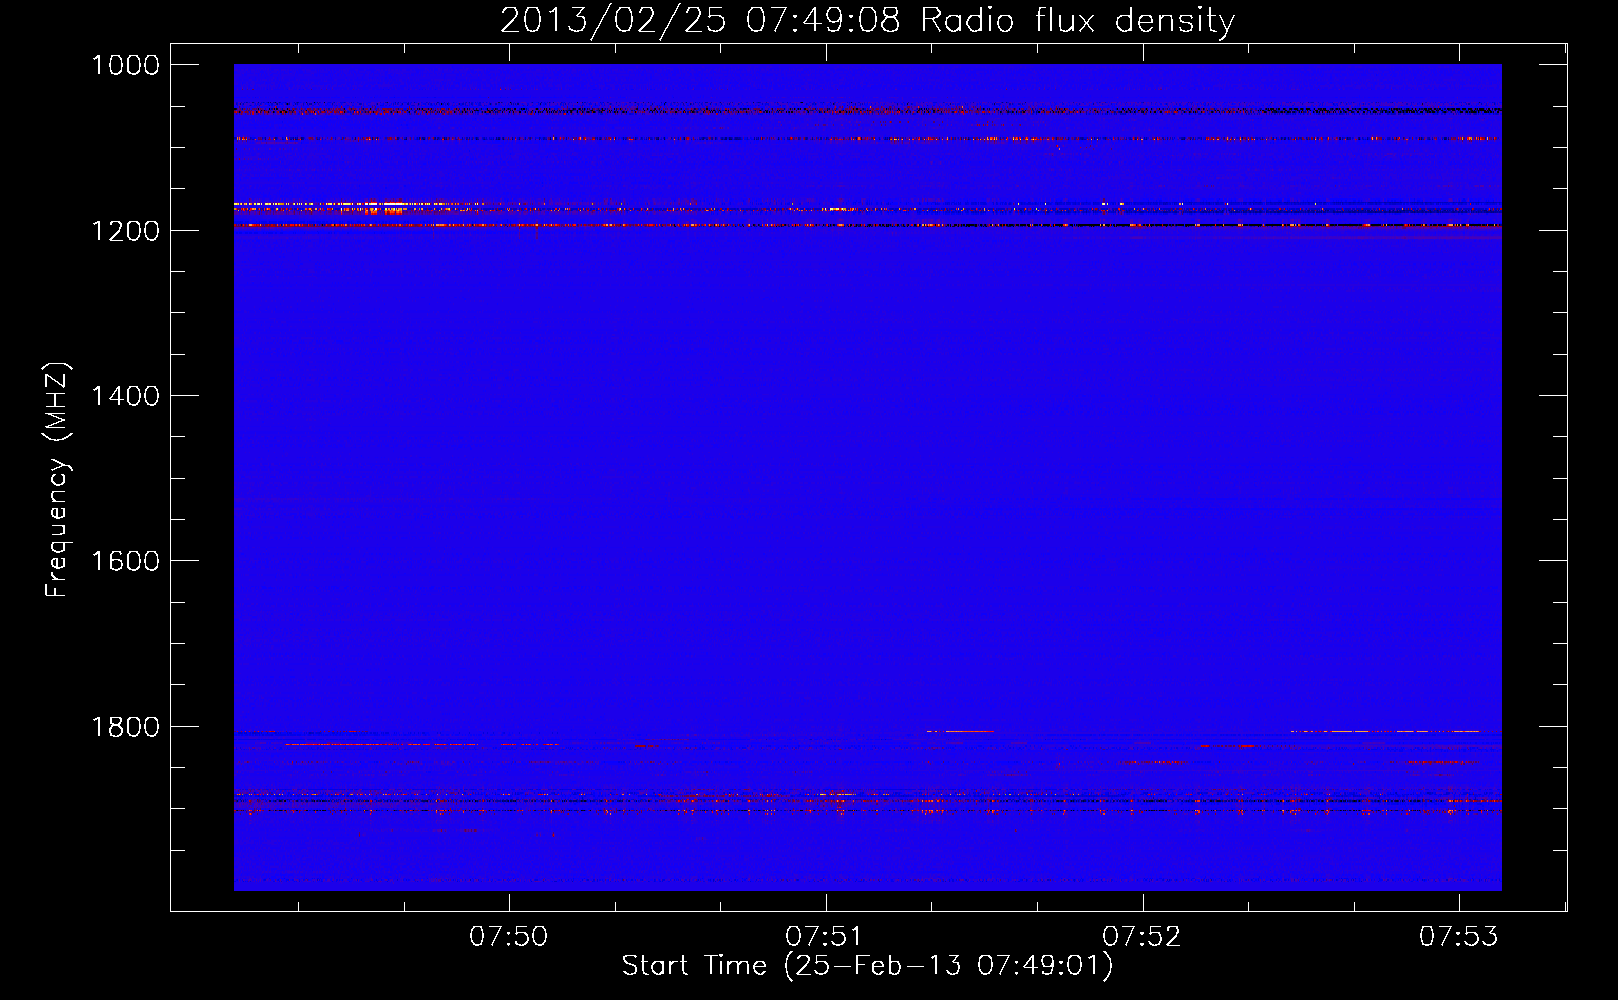The width and height of the screenshot is (1618, 1000).
Task: Click the 1000 frequency tick label
Action: coord(125,65)
